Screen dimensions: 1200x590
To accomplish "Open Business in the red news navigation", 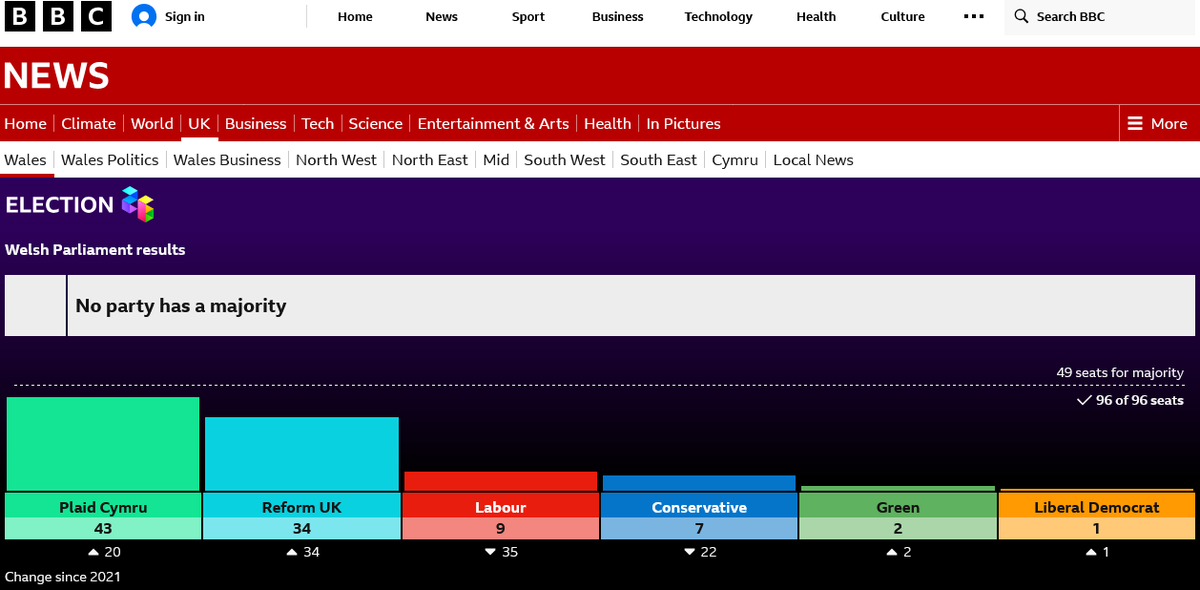I will (x=256, y=124).
